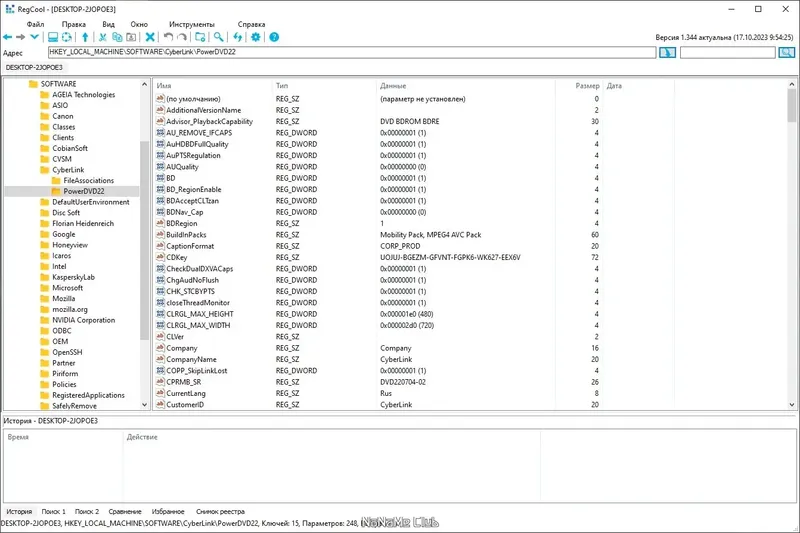Cut the selection with the scissors icon

click(103, 37)
